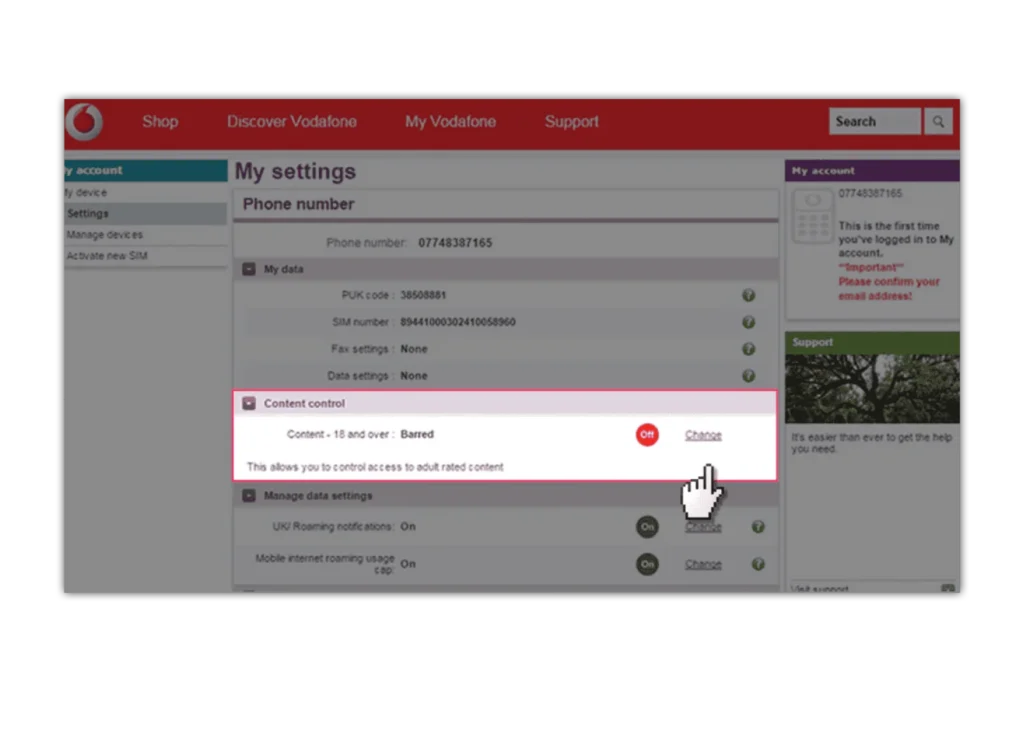Open the Support menu
The width and height of the screenshot is (1024, 732).
(571, 121)
